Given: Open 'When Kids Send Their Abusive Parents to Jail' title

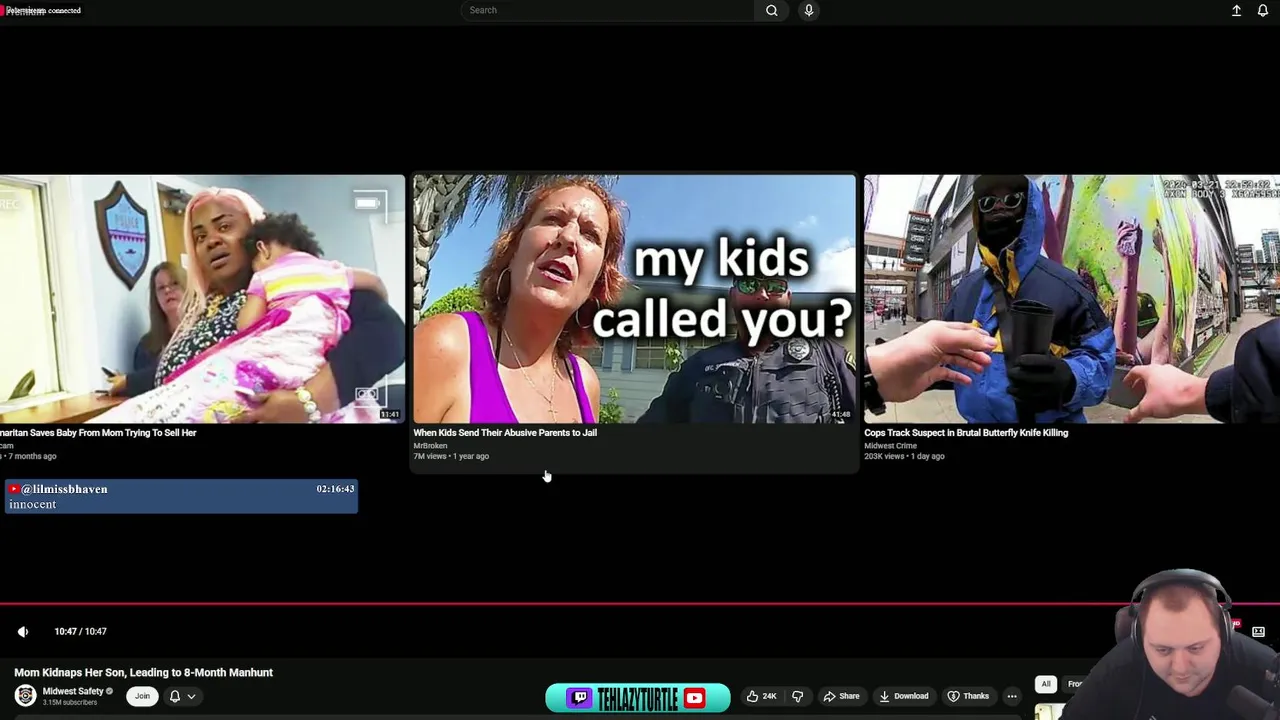Looking at the screenshot, I should pyautogui.click(x=505, y=433).
